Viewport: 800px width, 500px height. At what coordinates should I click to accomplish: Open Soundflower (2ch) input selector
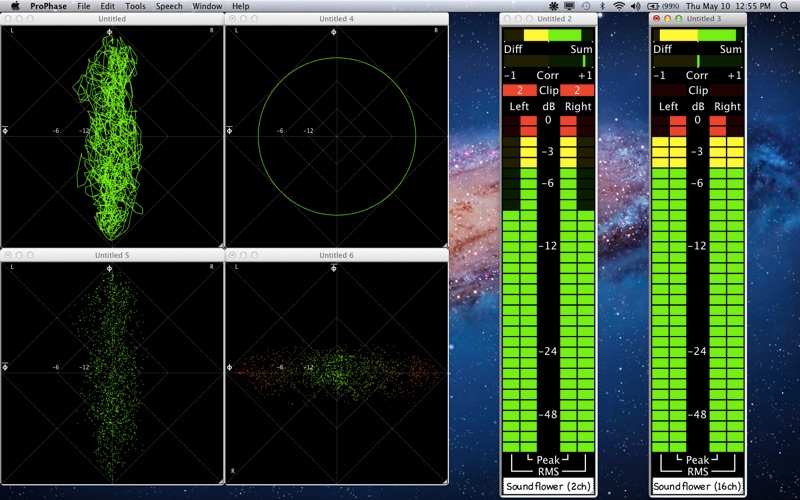[547, 486]
